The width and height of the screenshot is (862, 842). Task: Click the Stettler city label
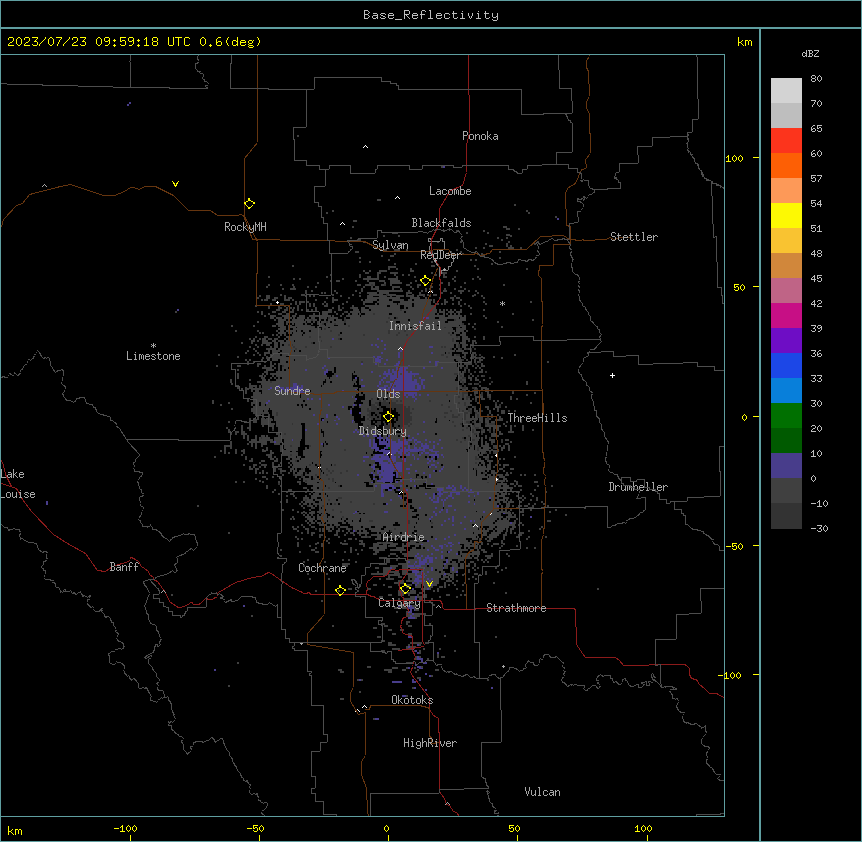point(634,237)
